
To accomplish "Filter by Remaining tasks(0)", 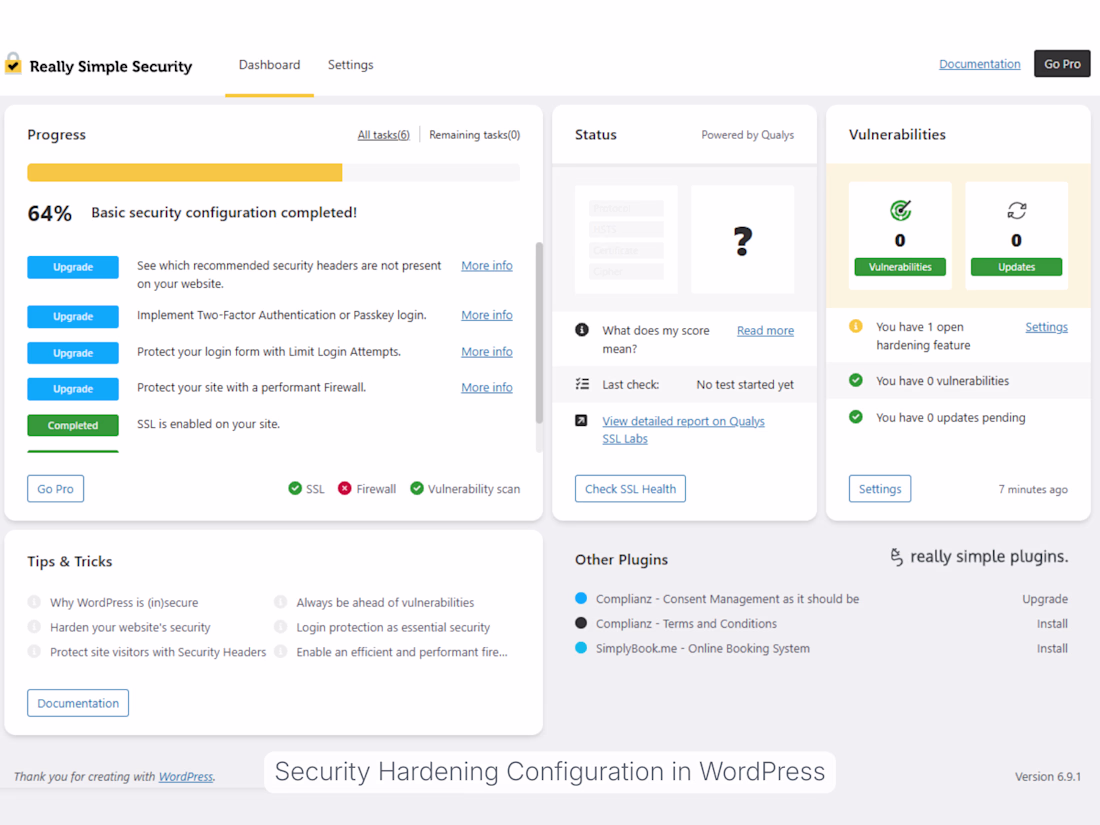I will 474,135.
